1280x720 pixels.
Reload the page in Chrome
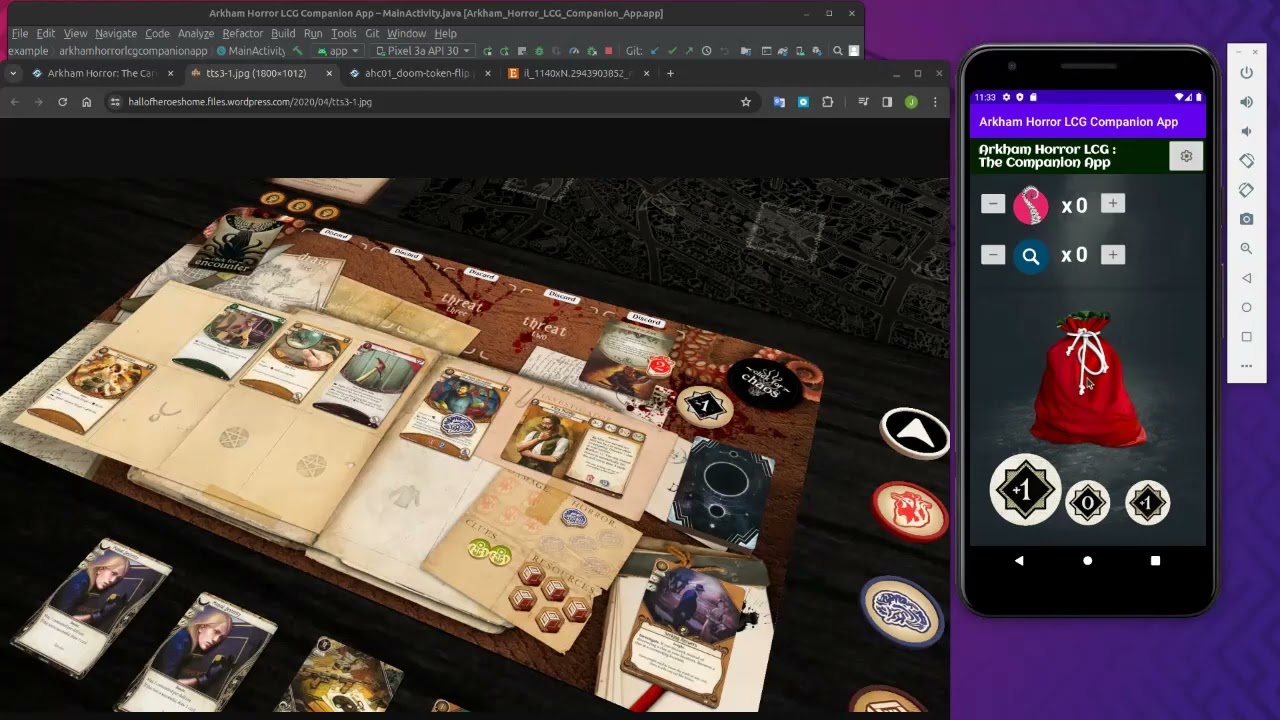pyautogui.click(x=62, y=102)
